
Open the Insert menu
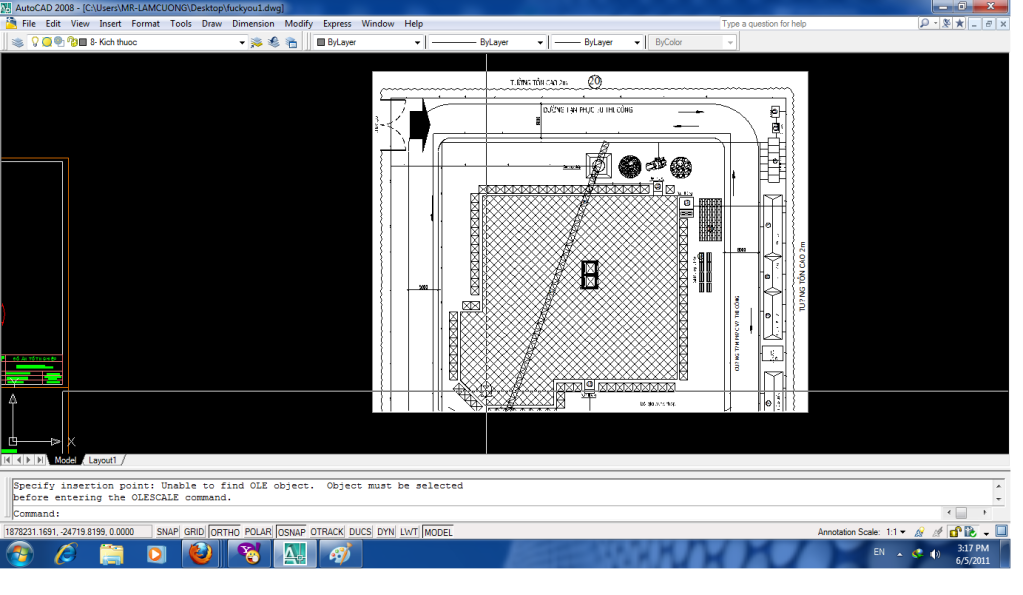[x=110, y=23]
